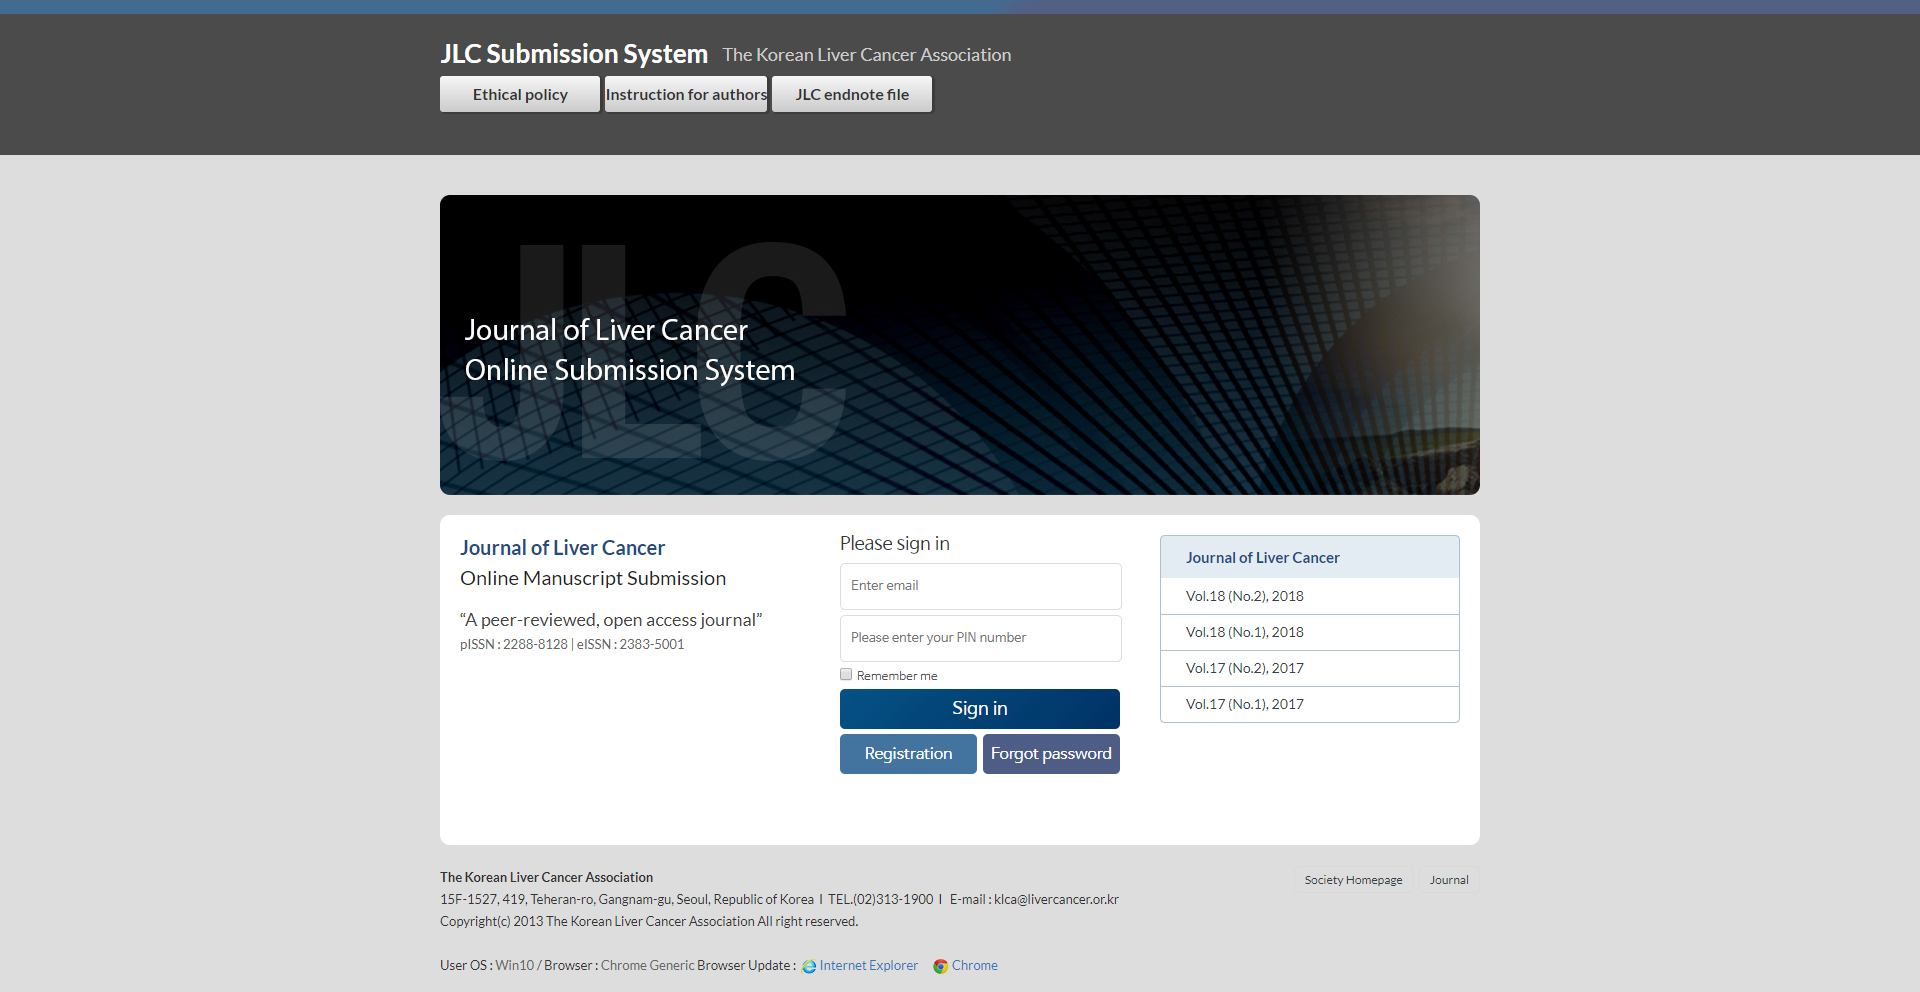Click the copyright 2013 notice text

tap(649, 921)
